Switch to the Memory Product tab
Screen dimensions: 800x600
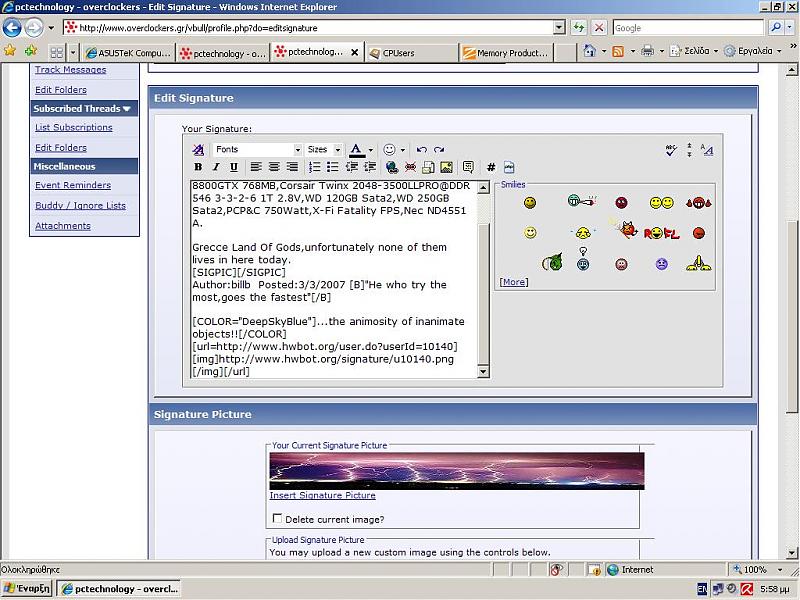pyautogui.click(x=507, y=53)
